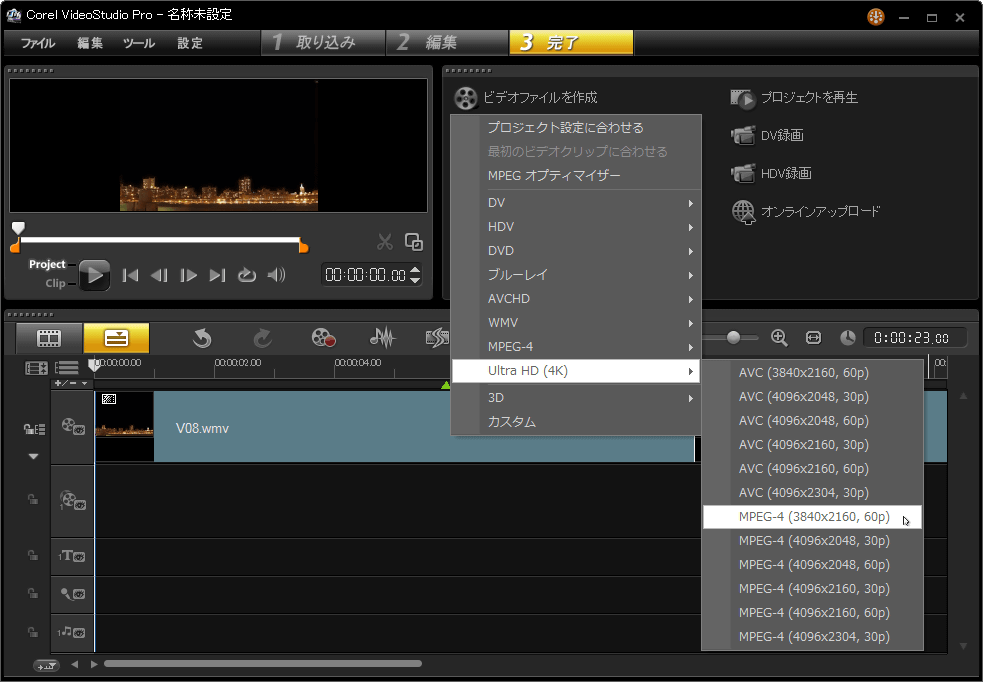Switch to step 2 編集 tab

pos(446,43)
